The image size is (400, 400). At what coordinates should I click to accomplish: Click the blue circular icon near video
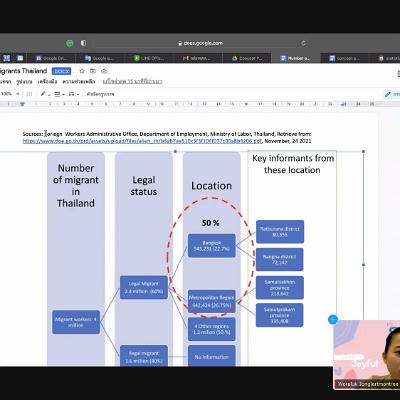click(333, 319)
